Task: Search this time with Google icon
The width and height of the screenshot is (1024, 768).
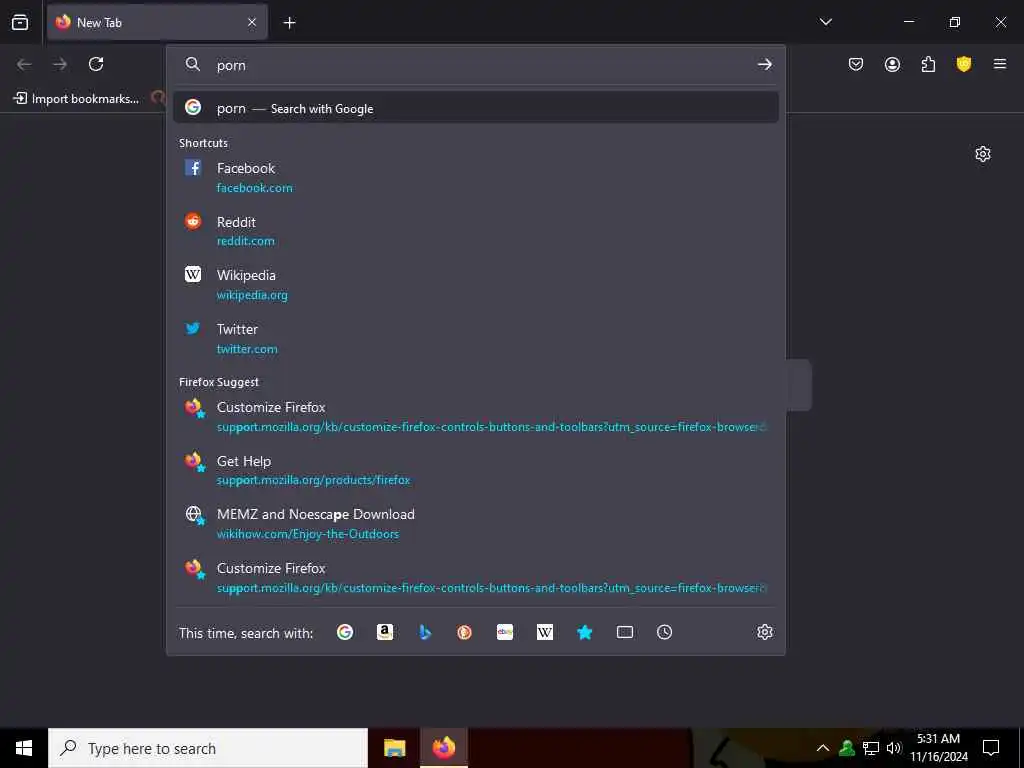Action: pyautogui.click(x=345, y=632)
